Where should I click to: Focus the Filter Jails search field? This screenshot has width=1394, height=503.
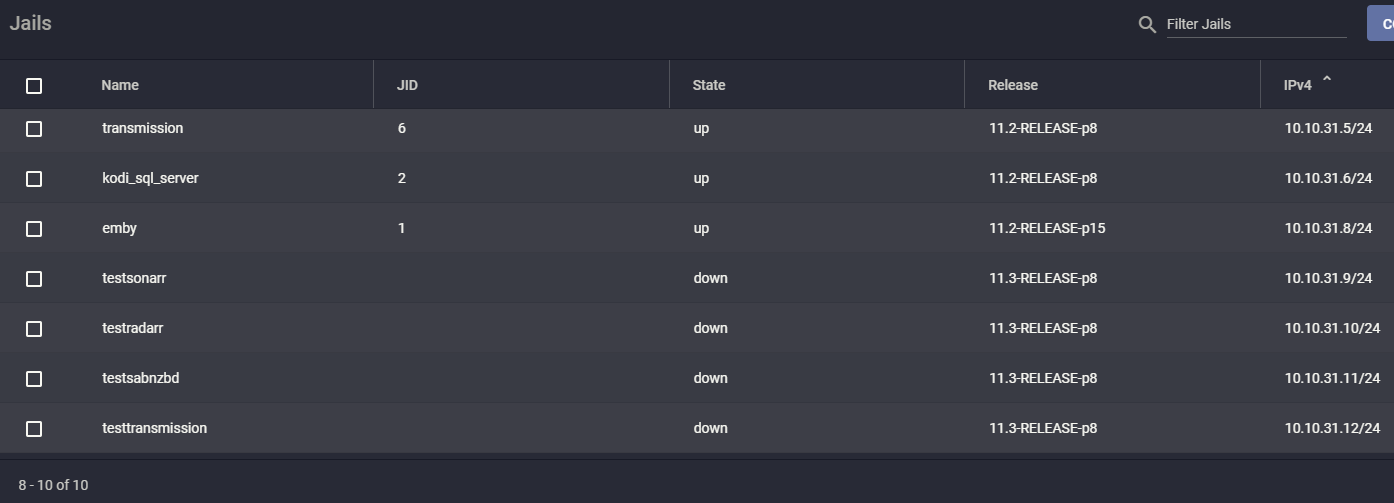point(1256,24)
